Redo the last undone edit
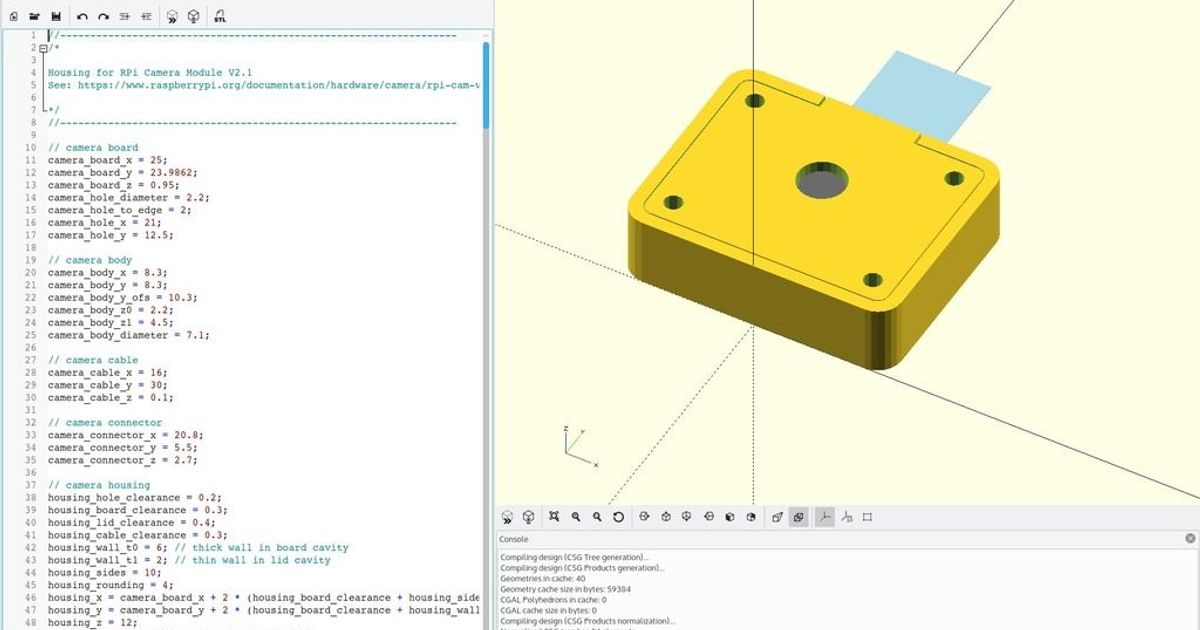This screenshot has width=1200, height=630. (x=104, y=17)
